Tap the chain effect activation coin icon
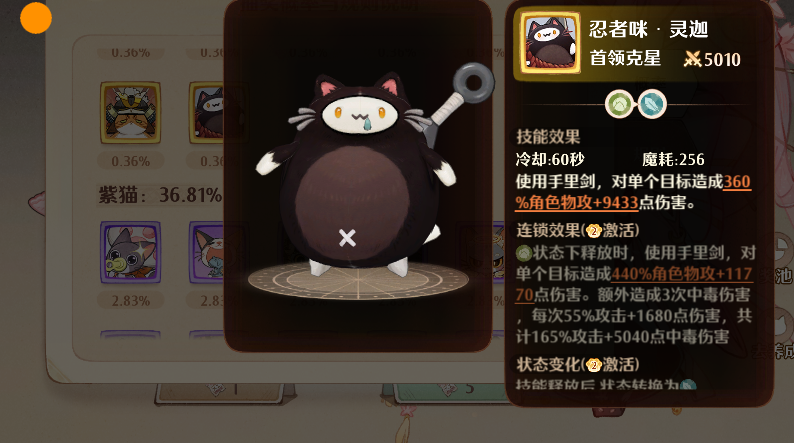The image size is (794, 443). click(593, 231)
